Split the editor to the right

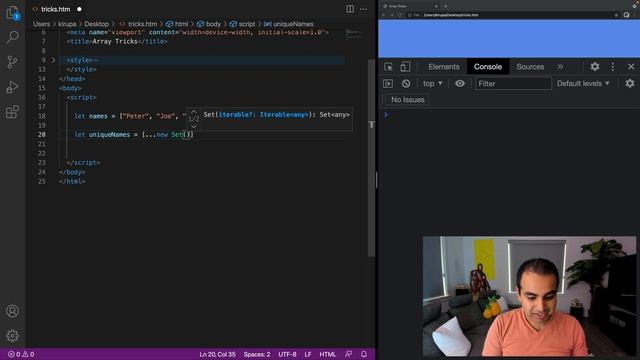point(350,9)
